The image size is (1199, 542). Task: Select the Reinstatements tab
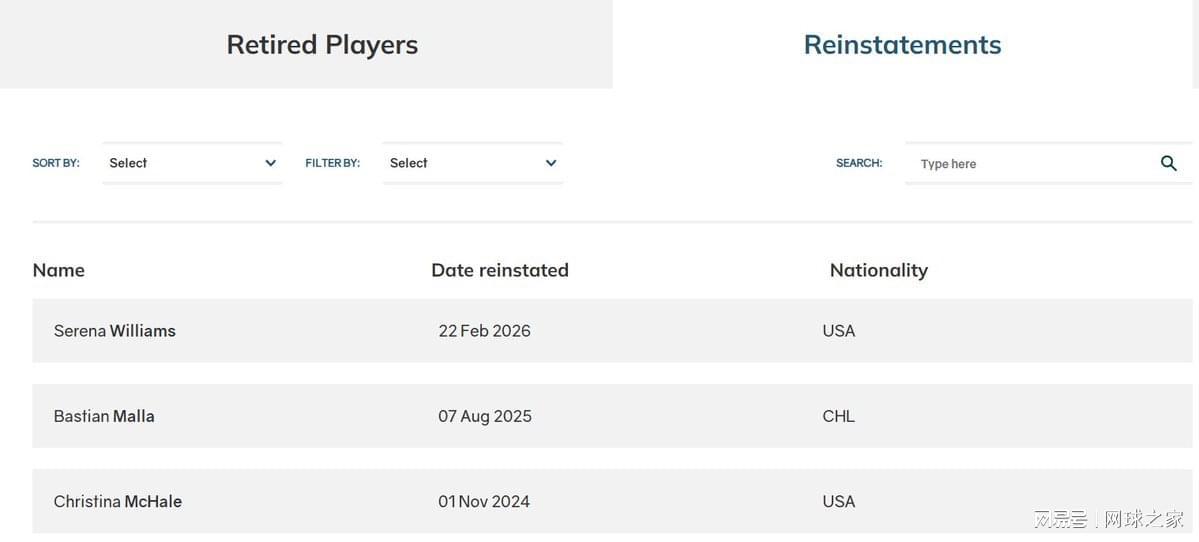tap(902, 44)
